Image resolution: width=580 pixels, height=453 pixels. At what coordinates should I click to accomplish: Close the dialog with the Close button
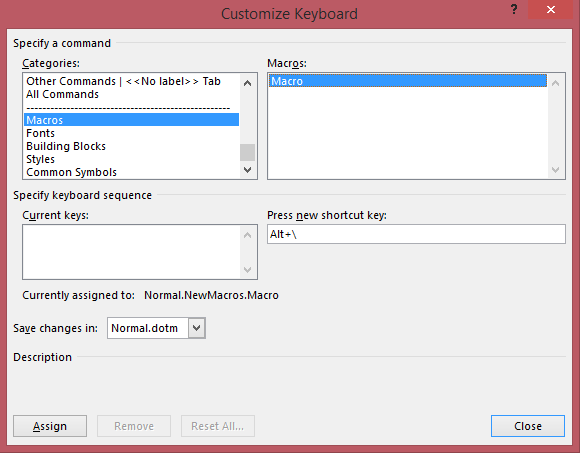coord(528,426)
